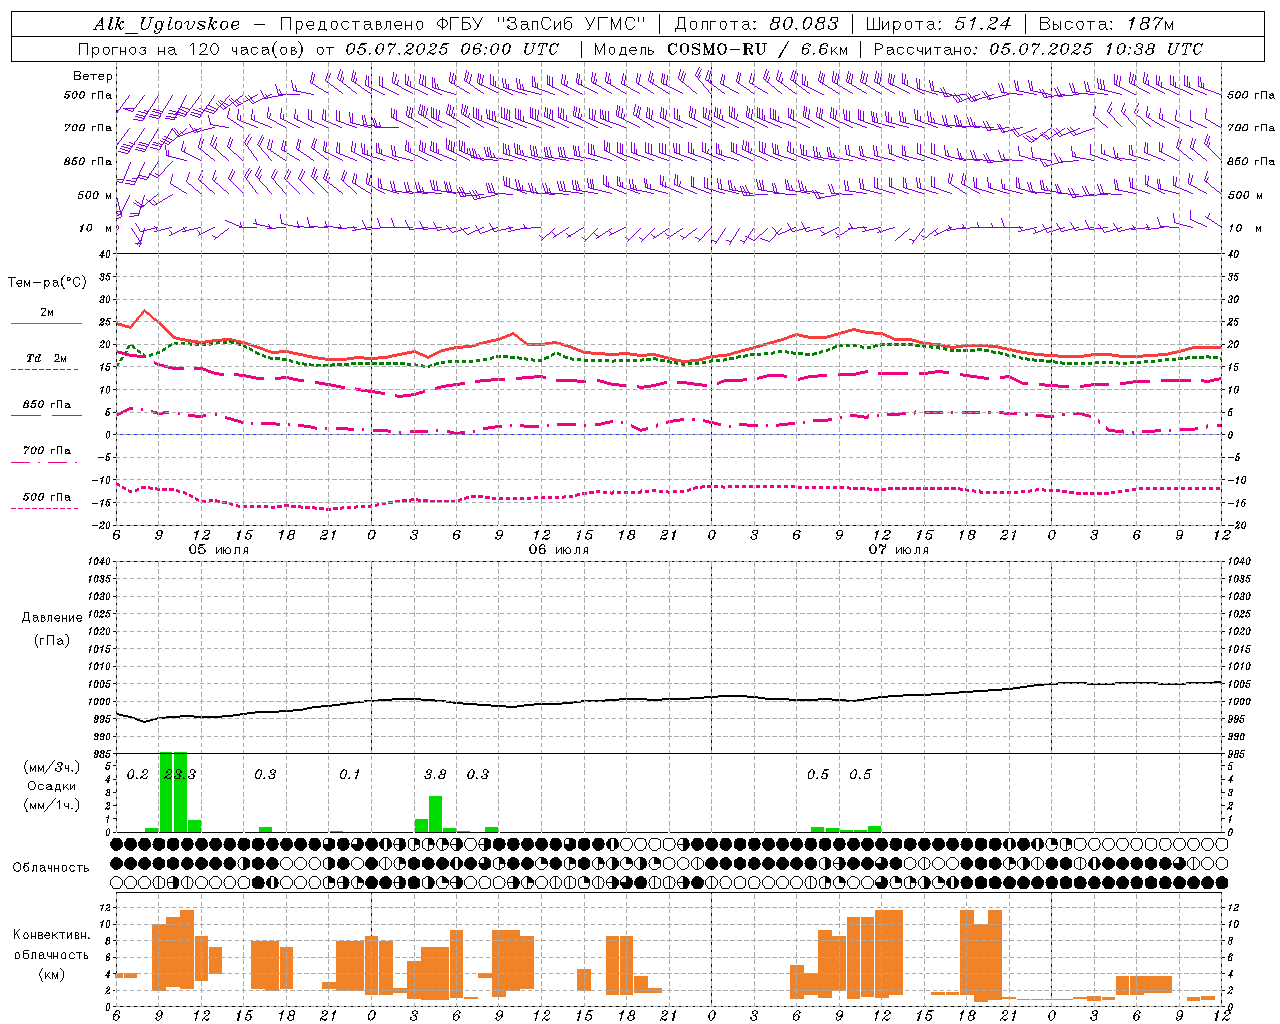Viewport: 1280px width, 1024px height.
Task: Click the Td 2м legend label
Action: 47,358
